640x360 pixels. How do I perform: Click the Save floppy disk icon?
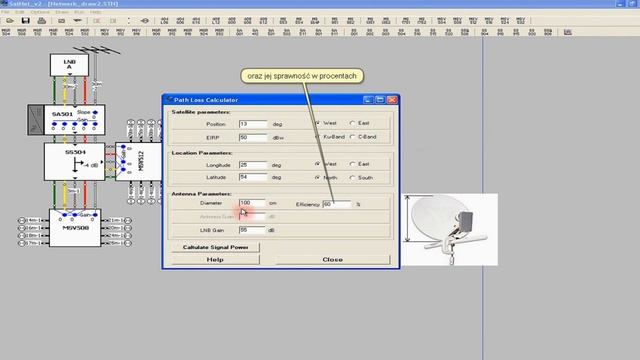click(x=26, y=20)
